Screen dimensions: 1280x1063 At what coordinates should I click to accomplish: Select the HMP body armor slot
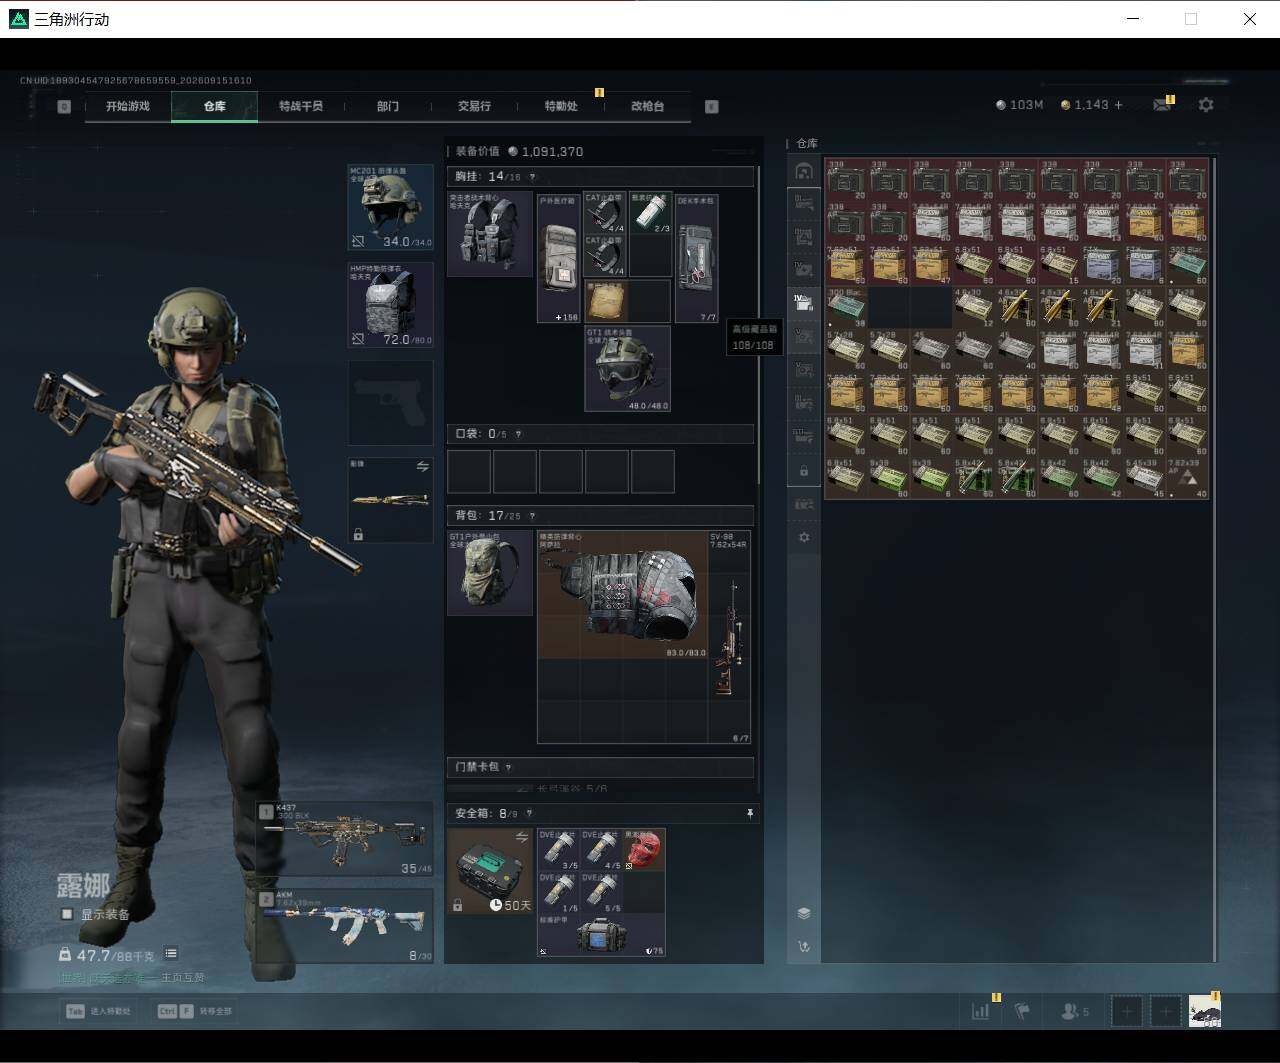click(390, 305)
